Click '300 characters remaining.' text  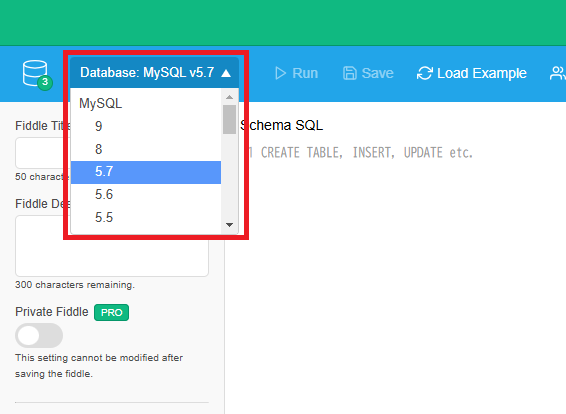click(75, 285)
